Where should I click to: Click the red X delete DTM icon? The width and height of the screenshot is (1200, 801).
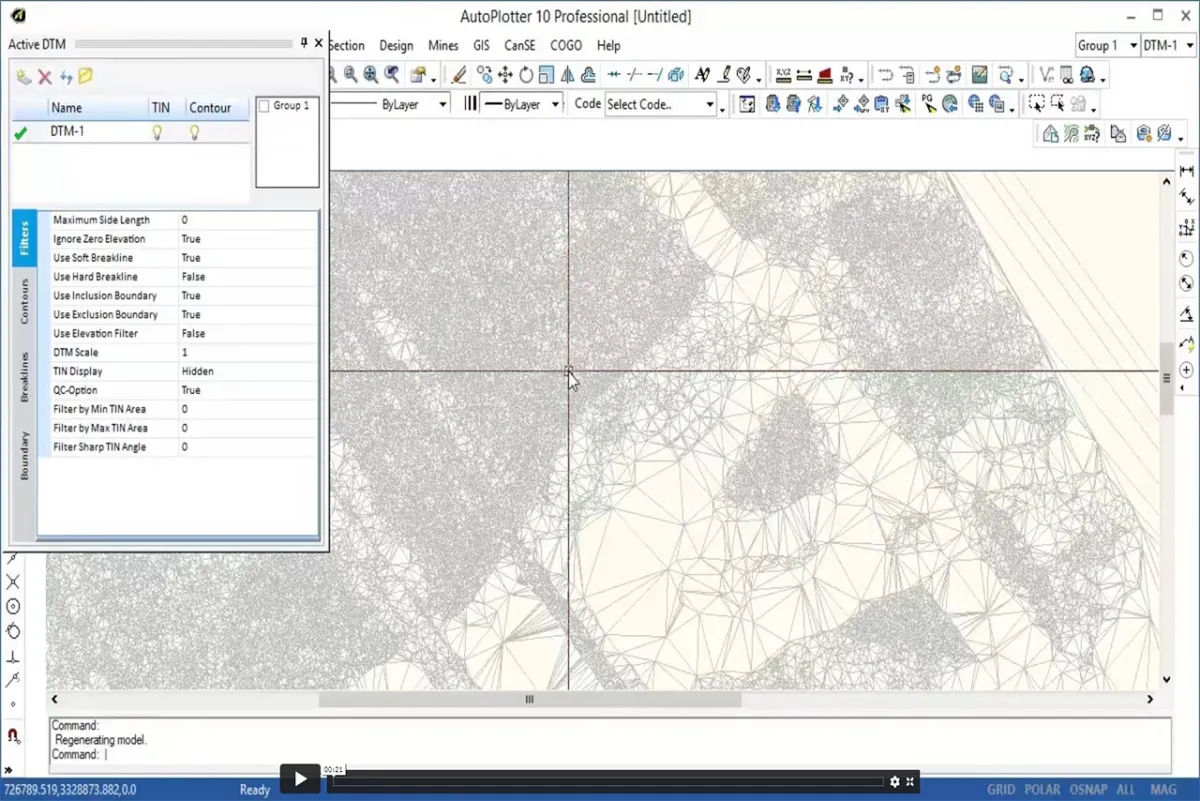pos(45,77)
